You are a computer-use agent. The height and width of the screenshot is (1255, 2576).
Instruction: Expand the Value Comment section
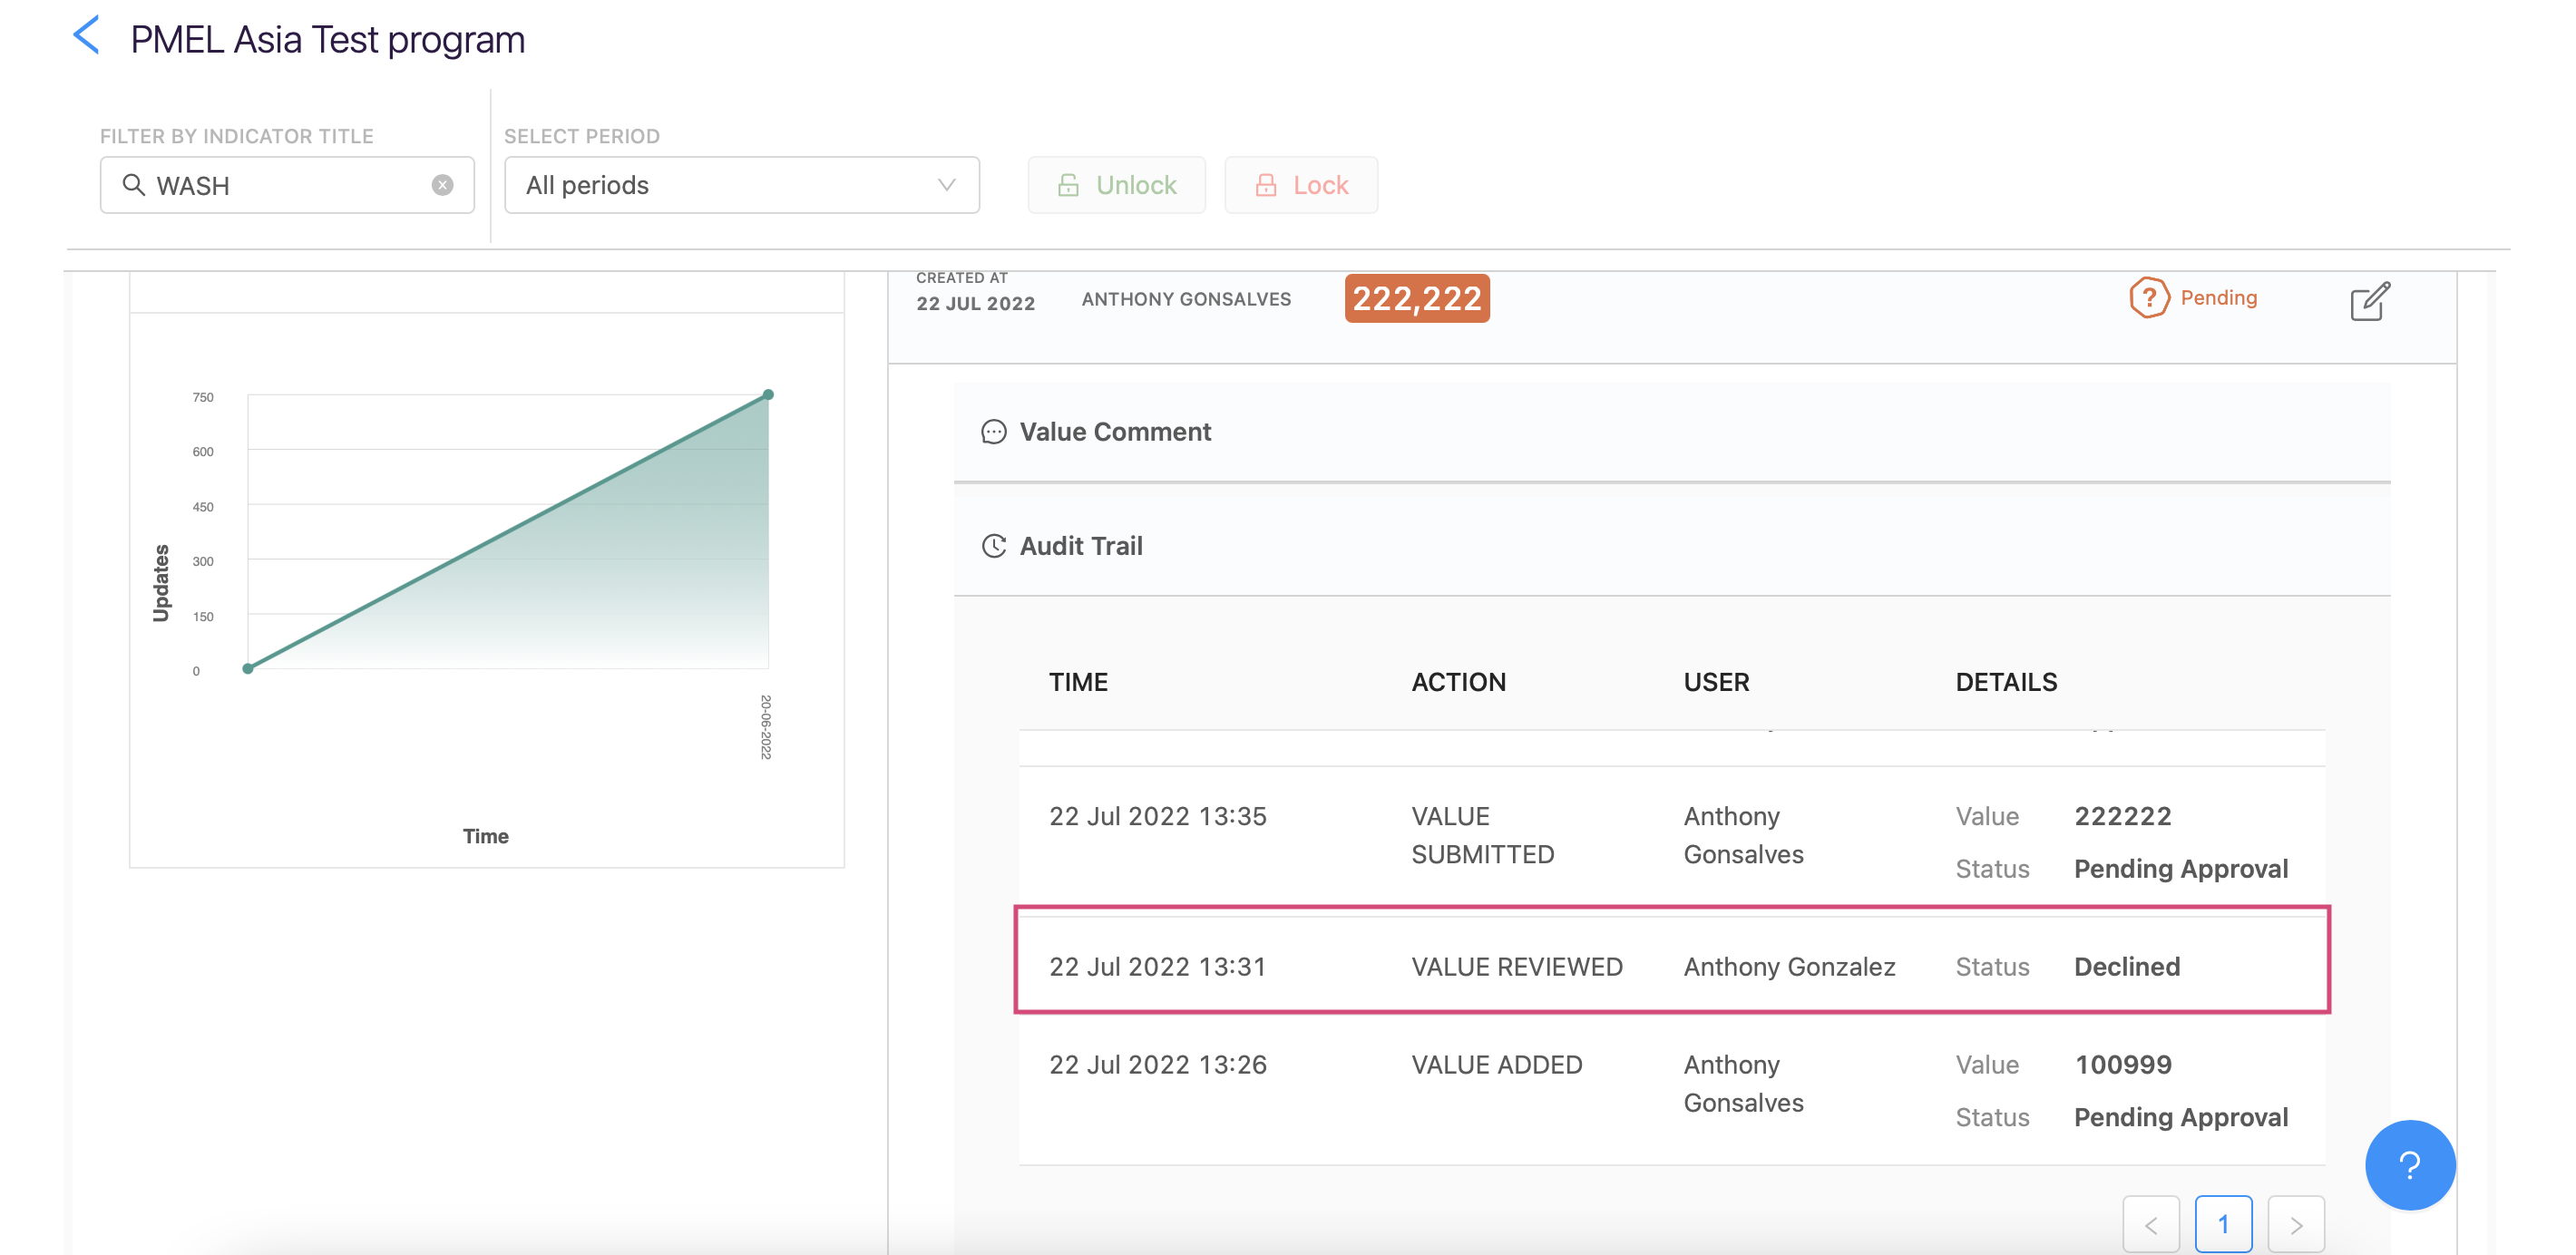1115,432
